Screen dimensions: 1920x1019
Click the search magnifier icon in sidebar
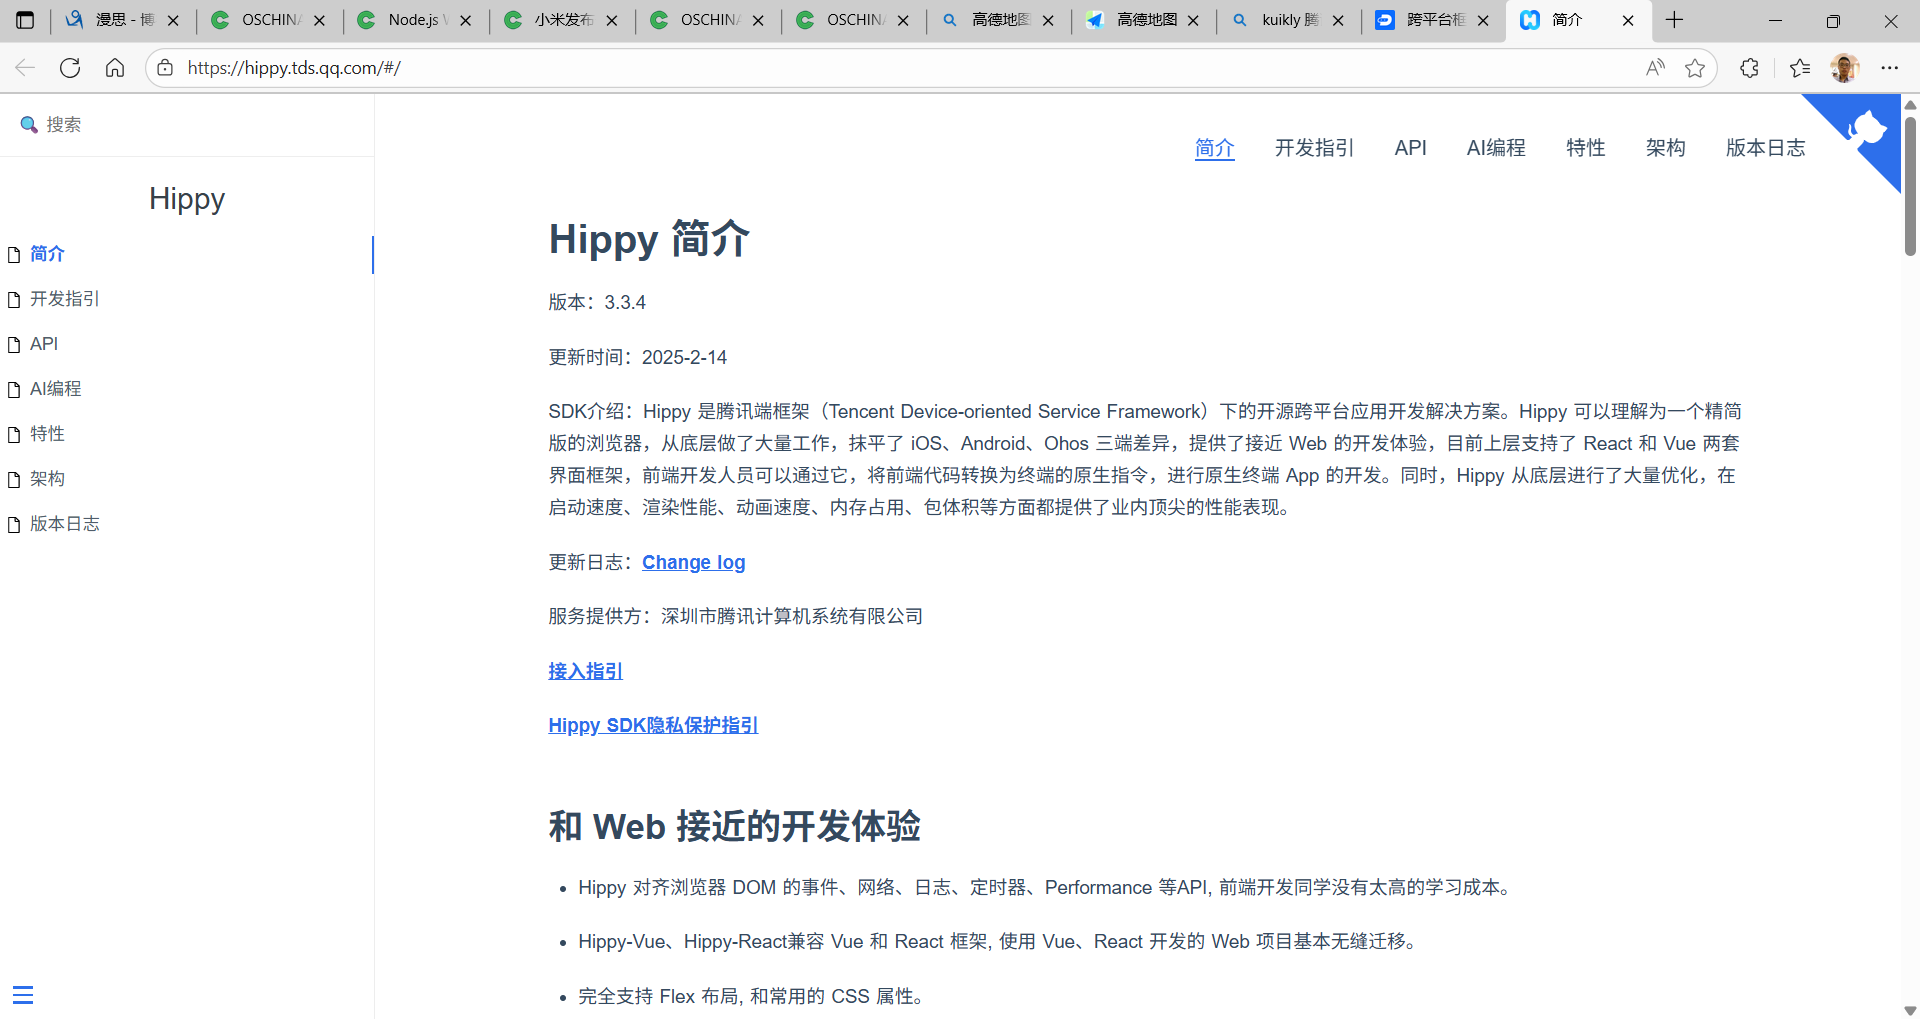click(29, 125)
